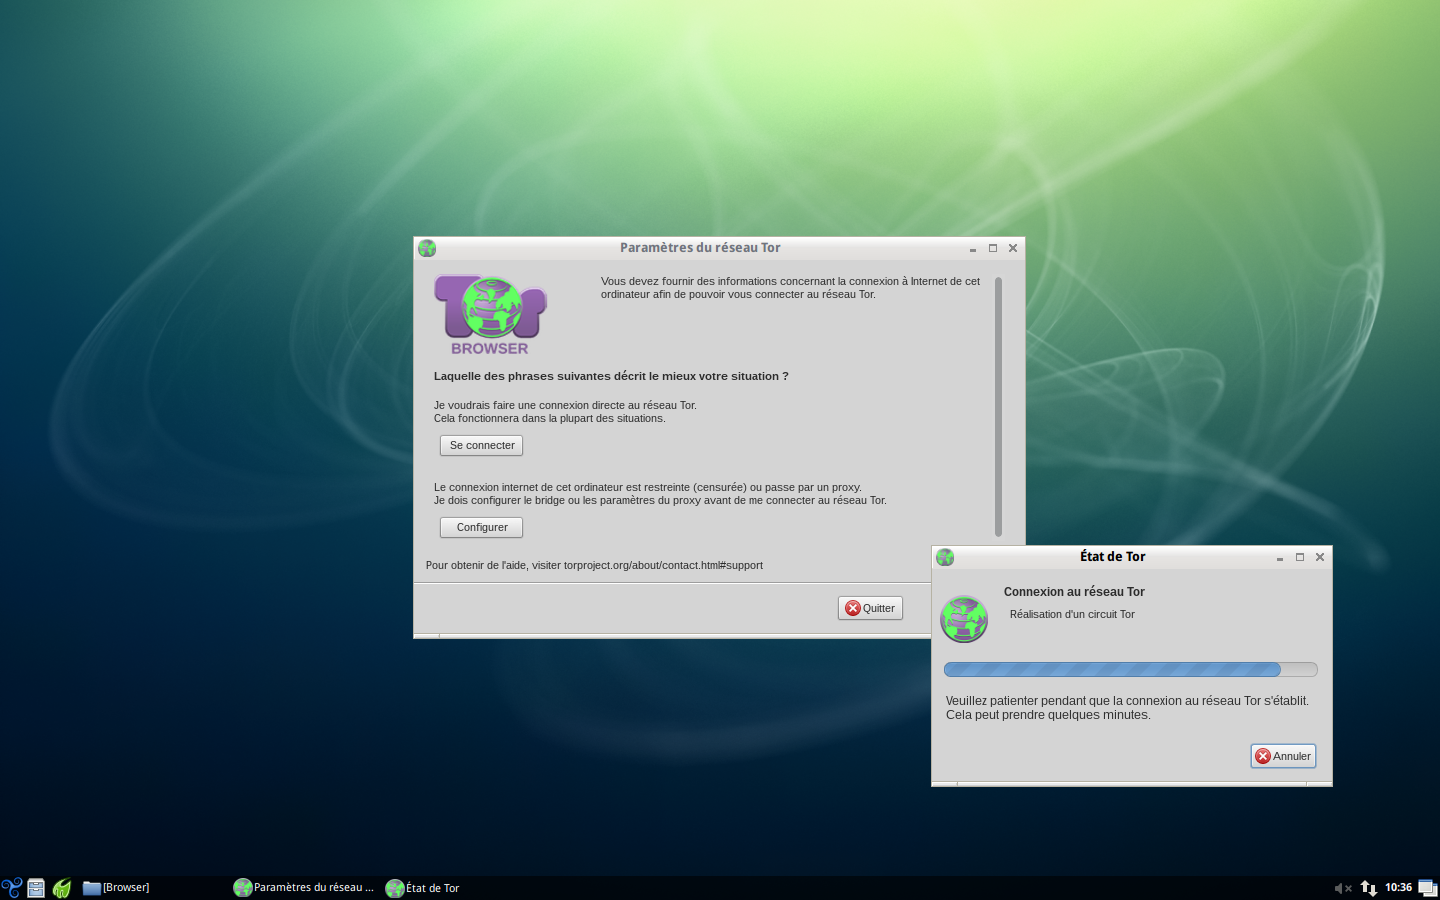Click the Se connecter button
Viewport: 1440px width, 900px height.
click(x=481, y=445)
